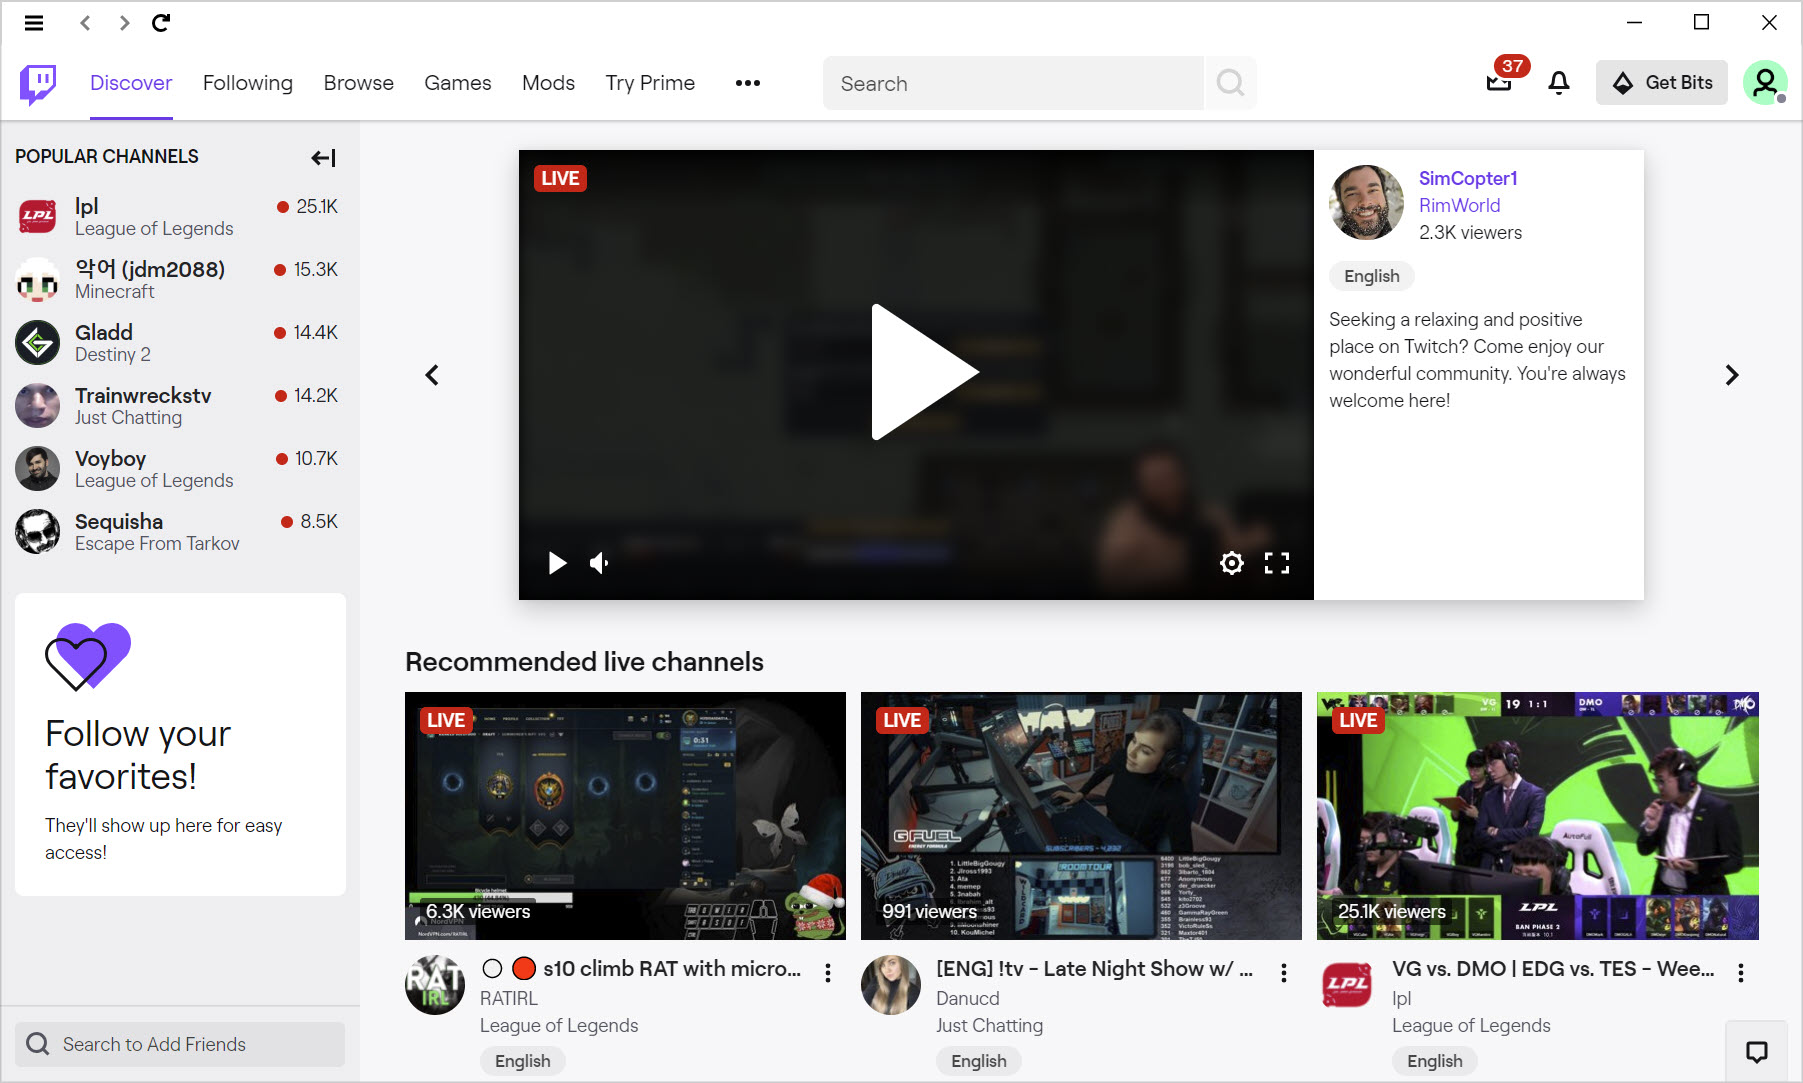Open the Mods tab

(x=548, y=83)
